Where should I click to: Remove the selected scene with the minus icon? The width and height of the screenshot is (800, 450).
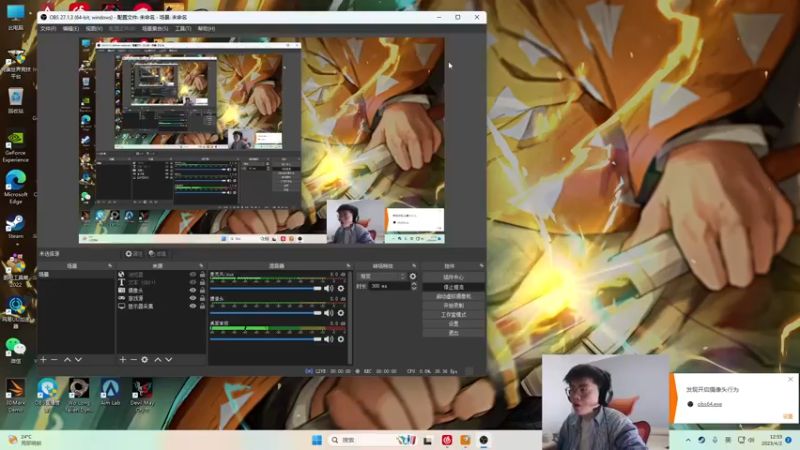55,360
